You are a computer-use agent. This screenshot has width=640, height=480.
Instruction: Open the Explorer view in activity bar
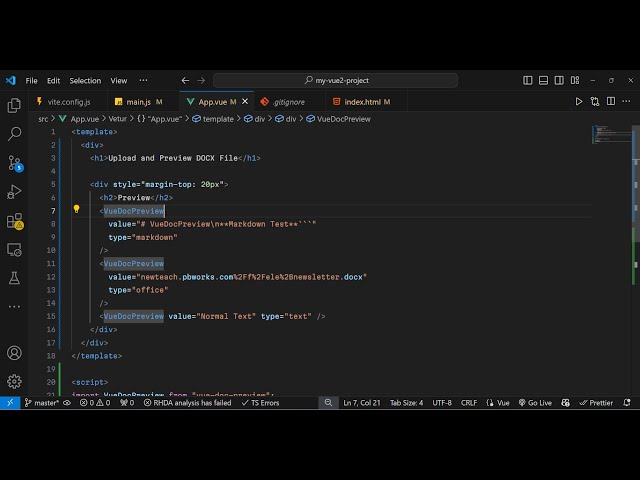click(14, 105)
